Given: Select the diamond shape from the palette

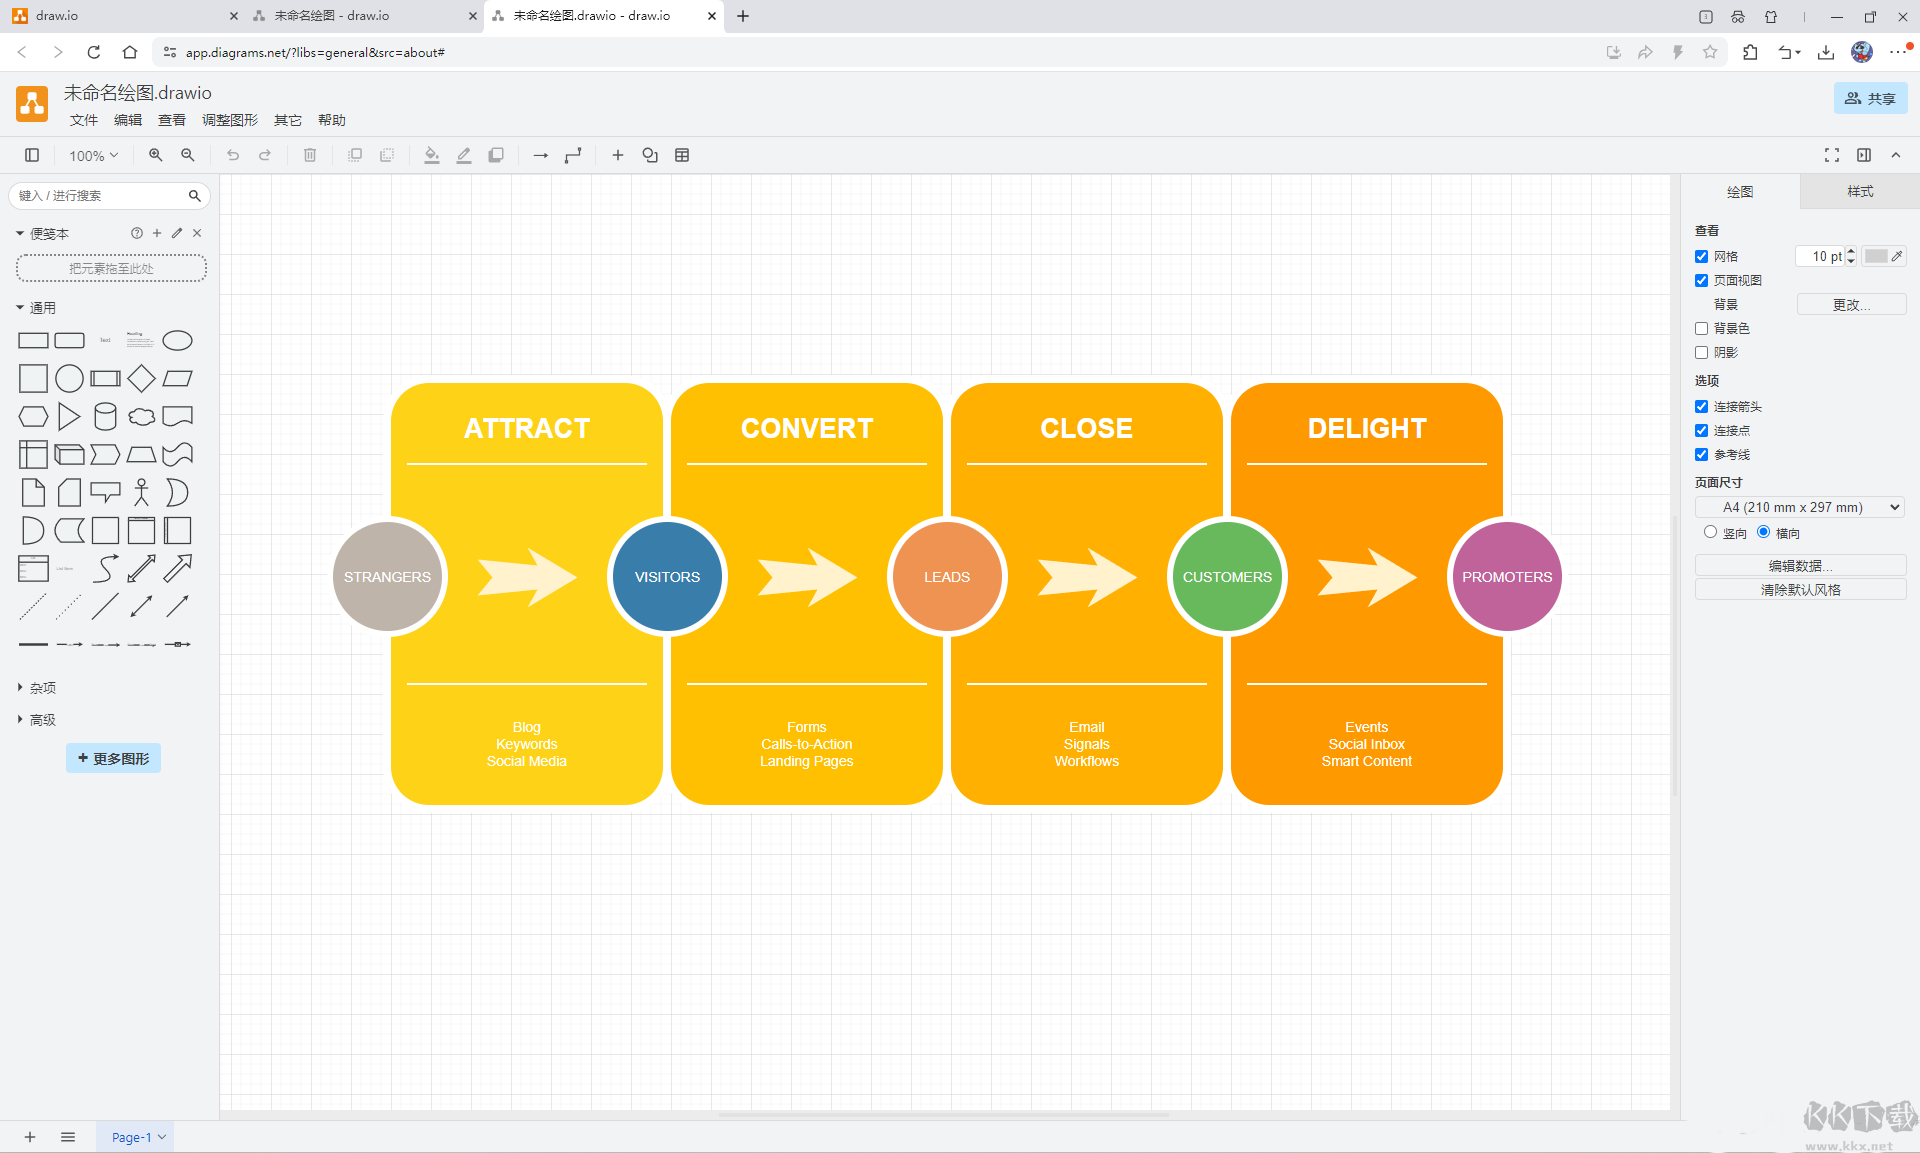Looking at the screenshot, I should point(141,378).
